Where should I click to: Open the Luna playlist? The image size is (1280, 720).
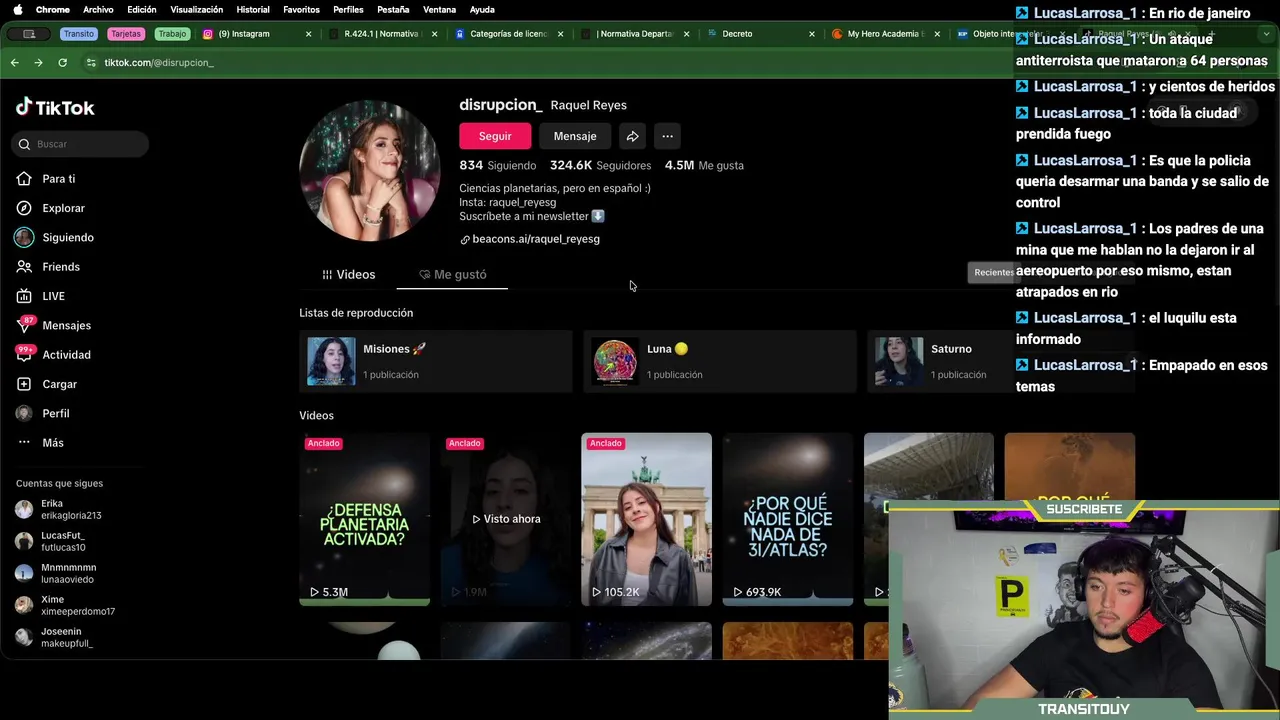pyautogui.click(x=719, y=361)
